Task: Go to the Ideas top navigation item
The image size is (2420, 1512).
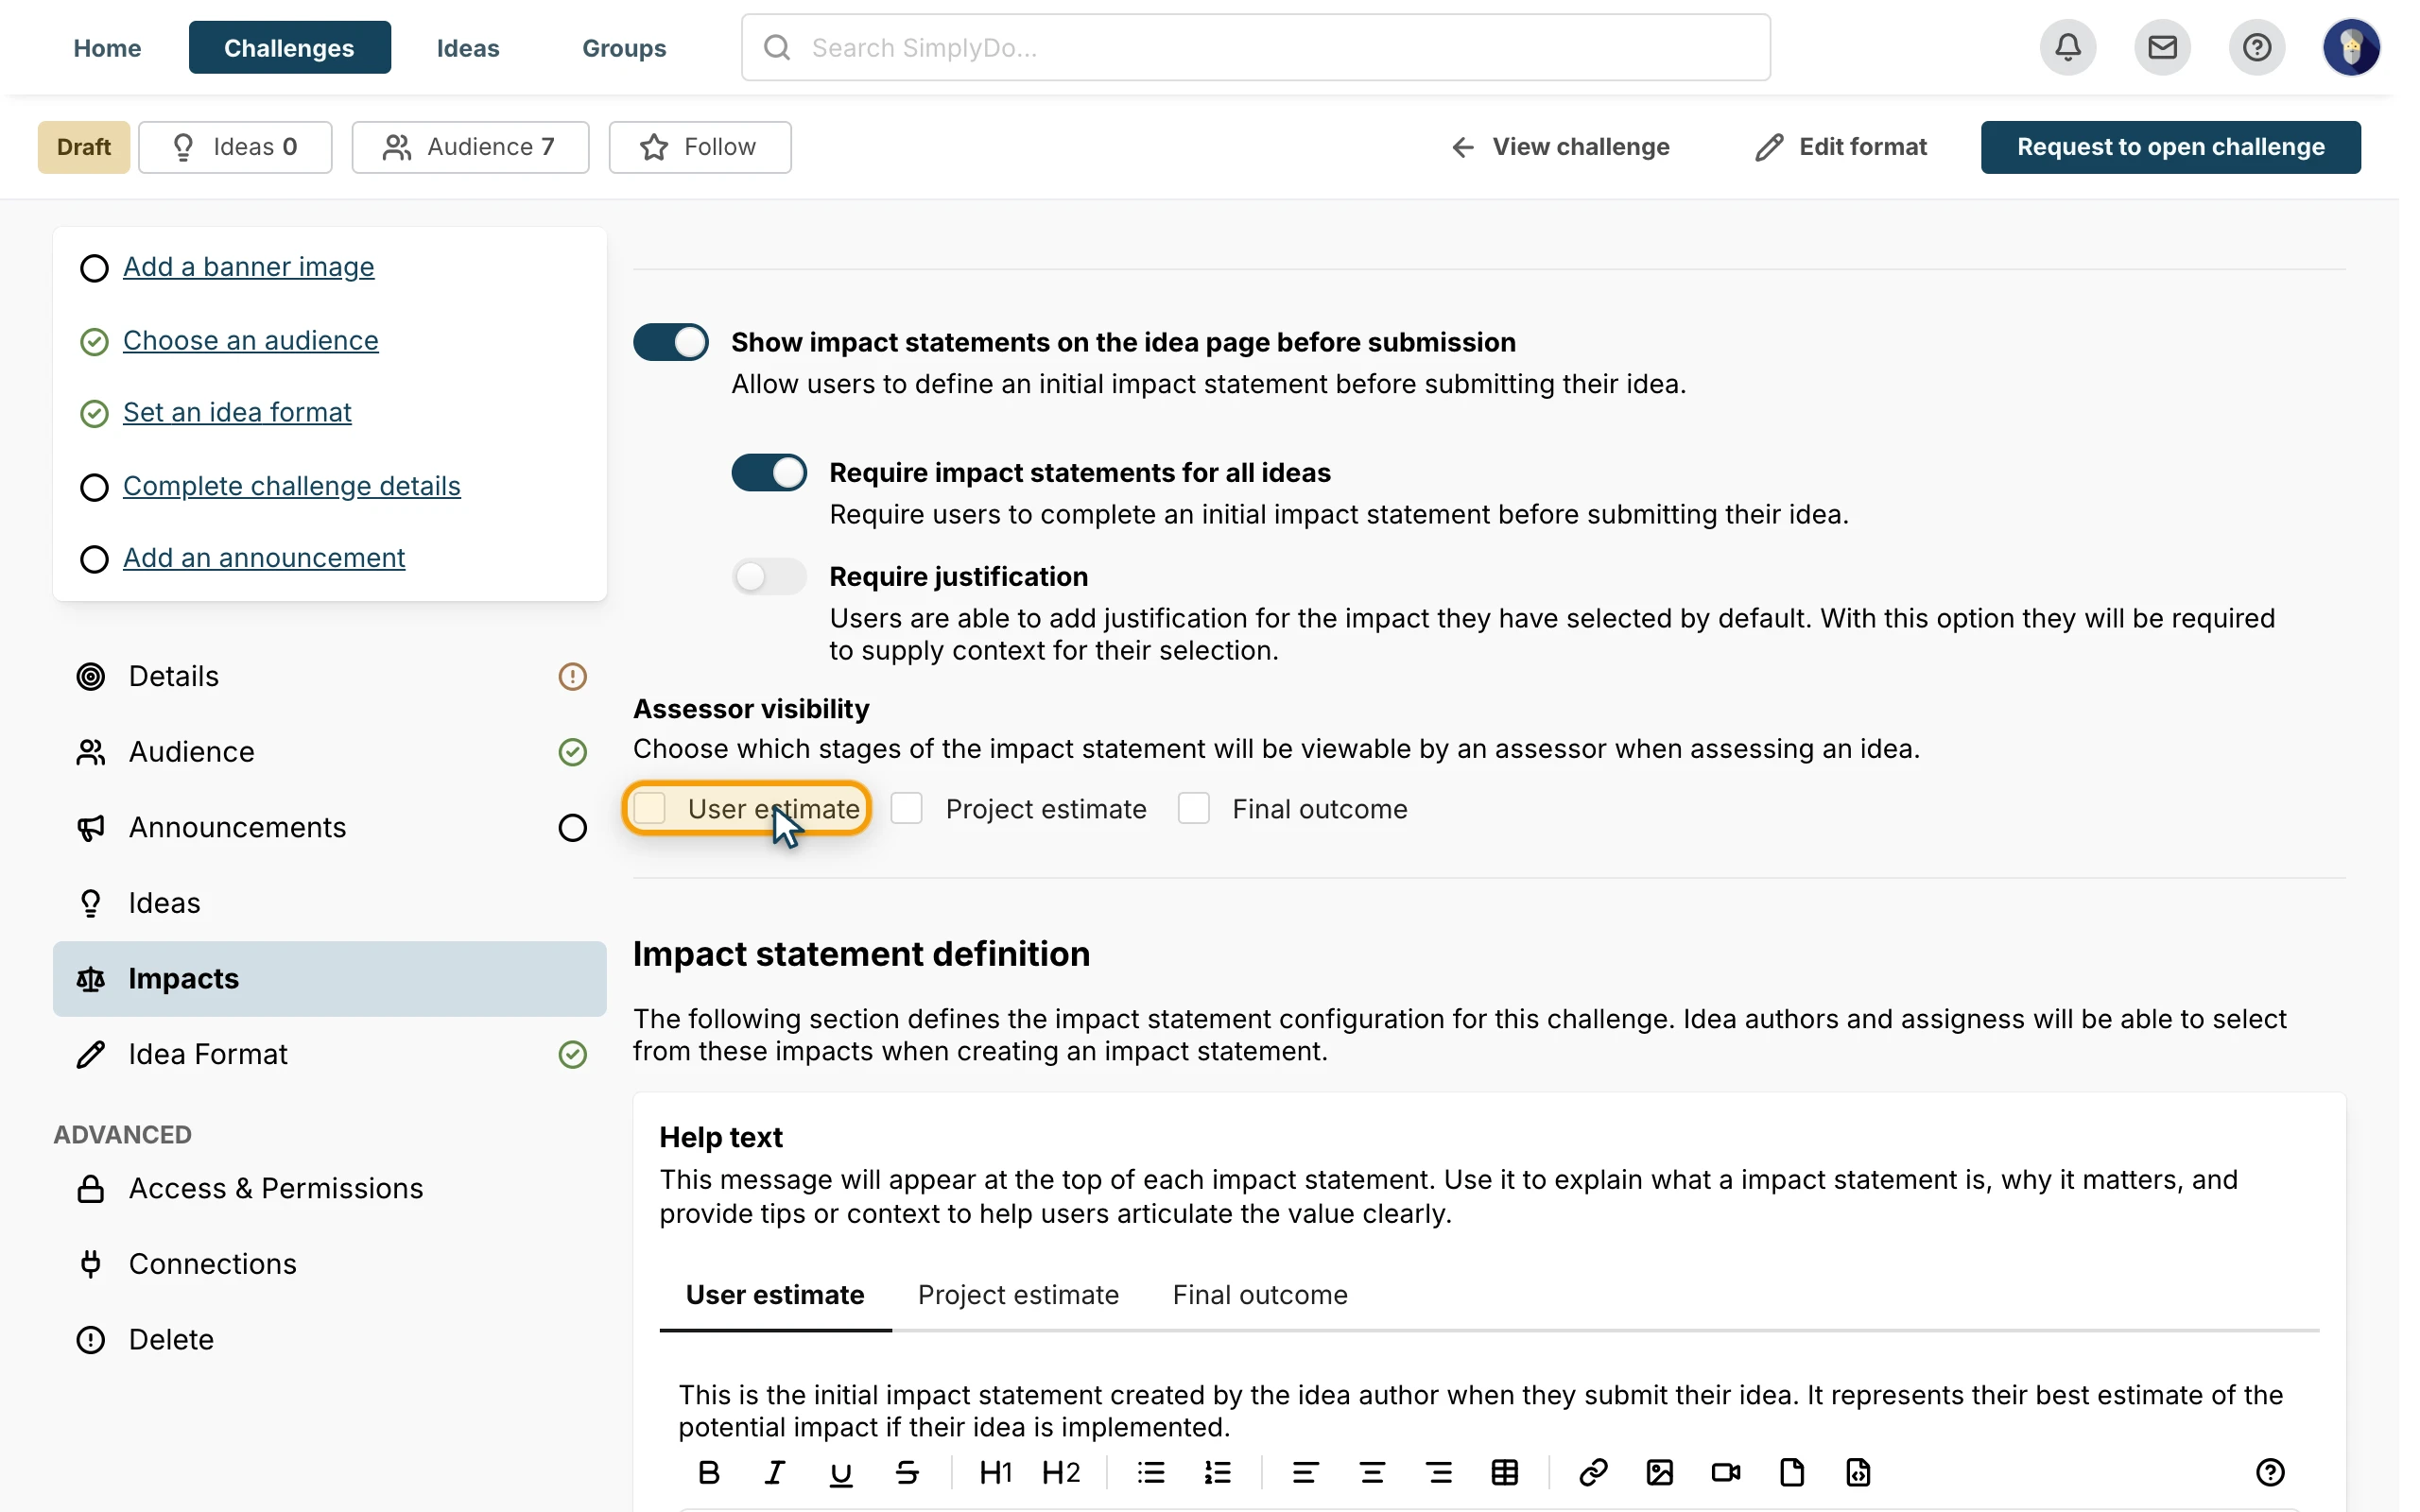Action: click(x=468, y=48)
